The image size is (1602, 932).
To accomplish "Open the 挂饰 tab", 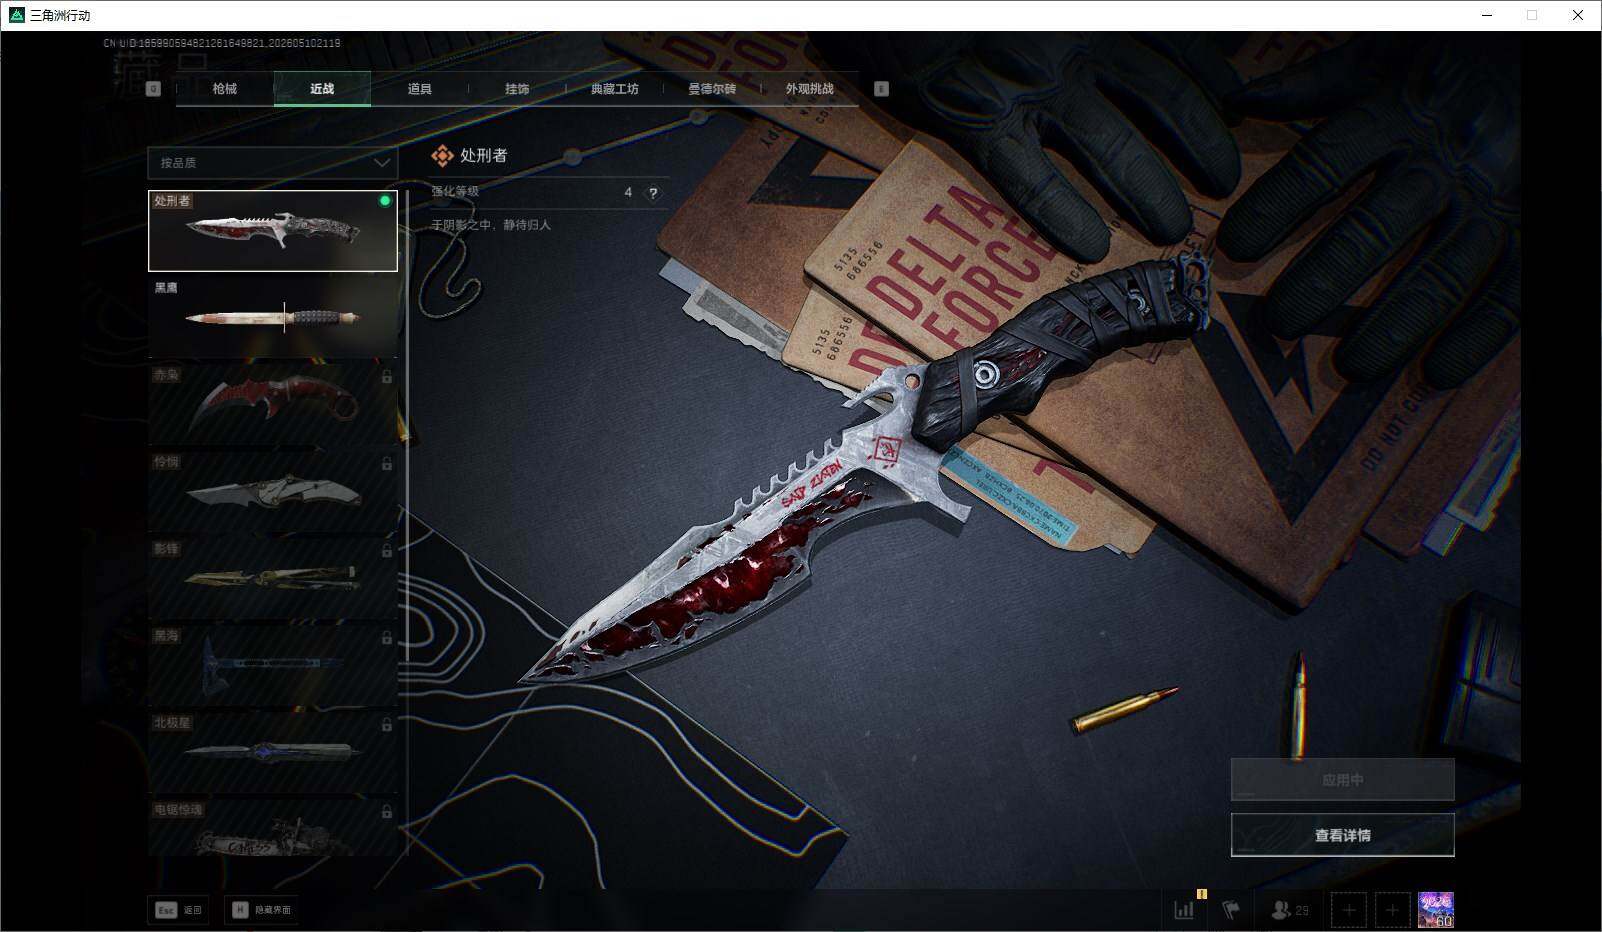I will coord(517,89).
